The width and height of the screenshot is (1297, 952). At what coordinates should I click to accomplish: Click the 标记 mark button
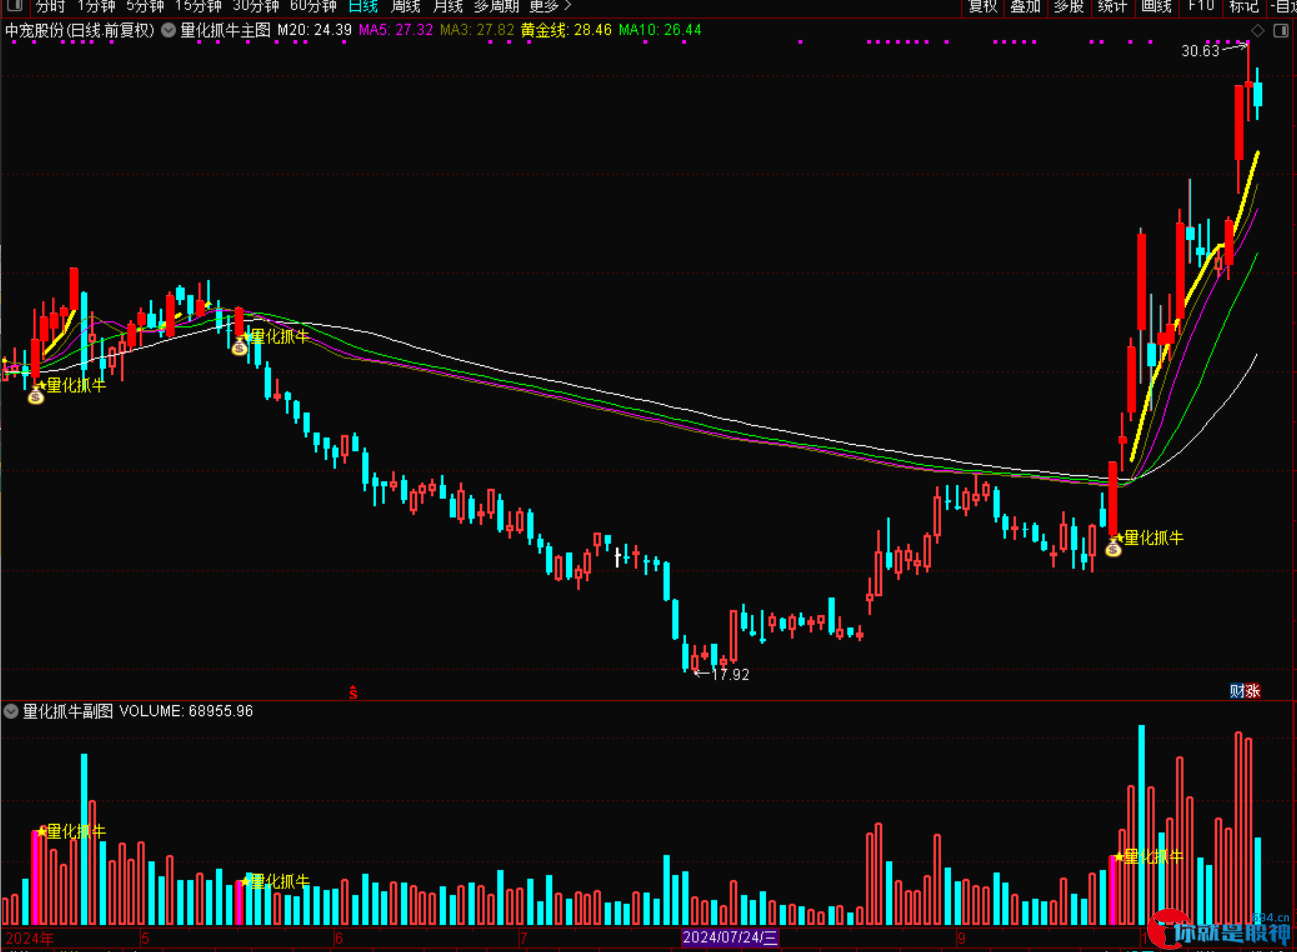1243,6
